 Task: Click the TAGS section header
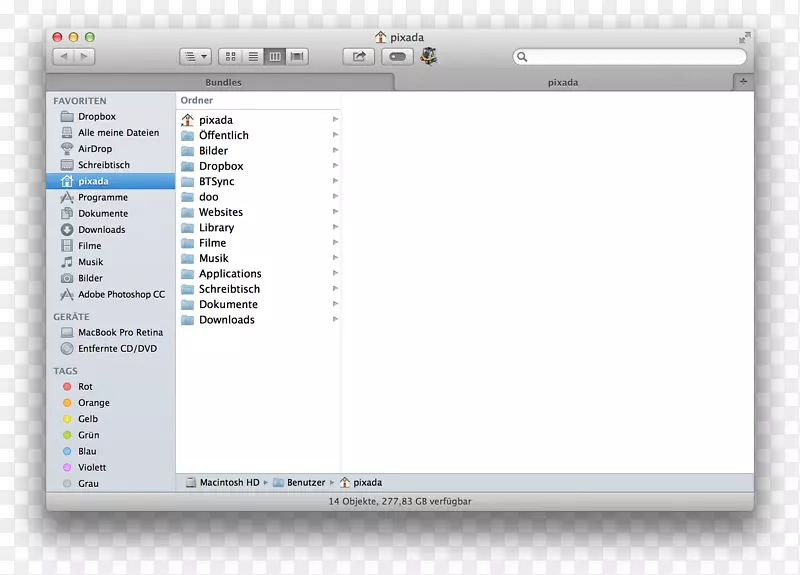[x=65, y=371]
